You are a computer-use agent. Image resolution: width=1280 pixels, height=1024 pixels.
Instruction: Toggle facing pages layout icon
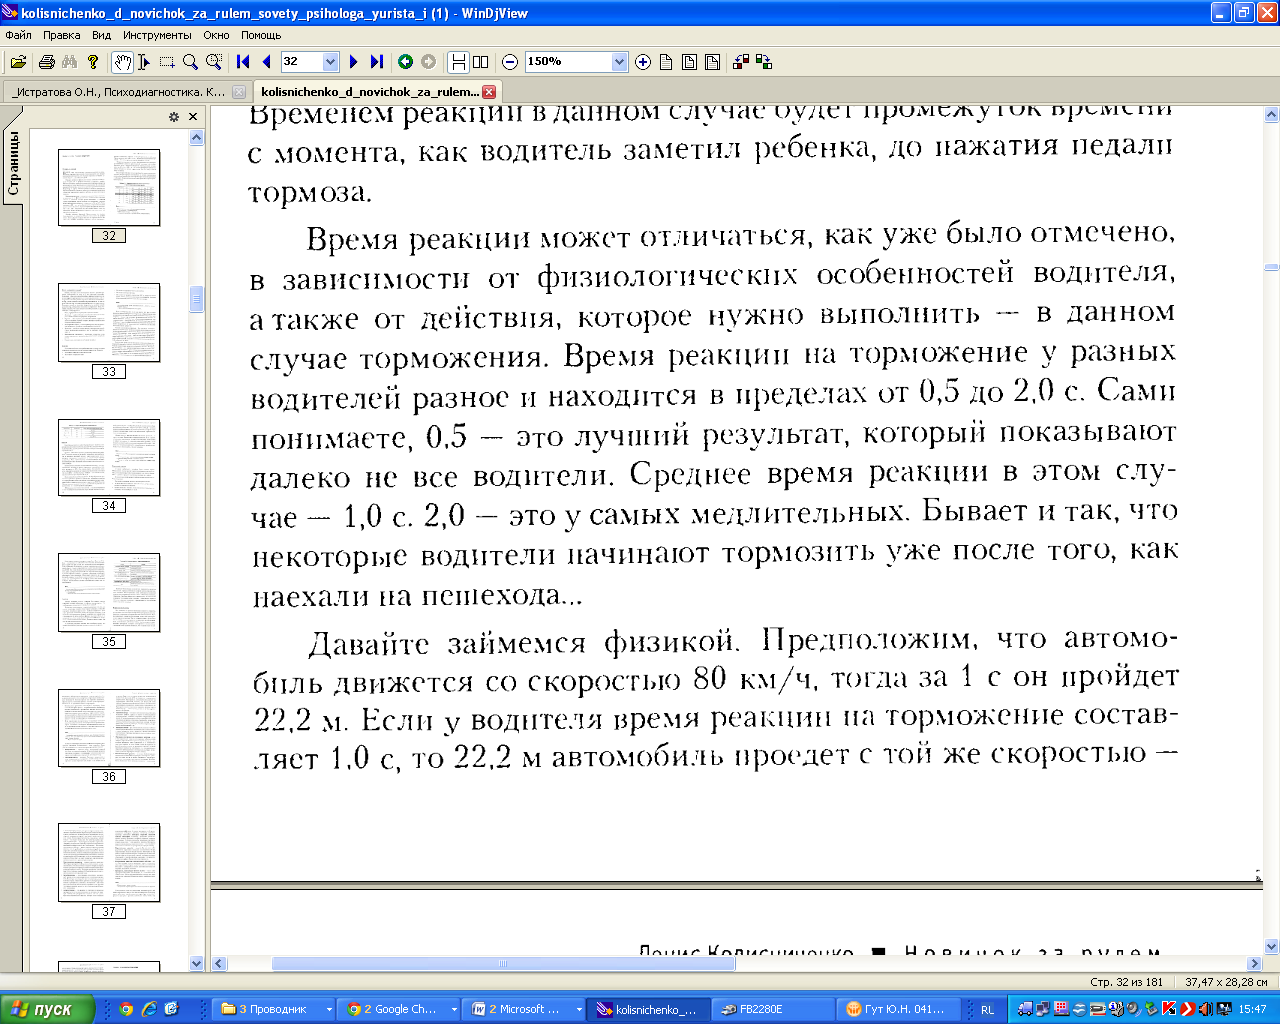click(481, 62)
